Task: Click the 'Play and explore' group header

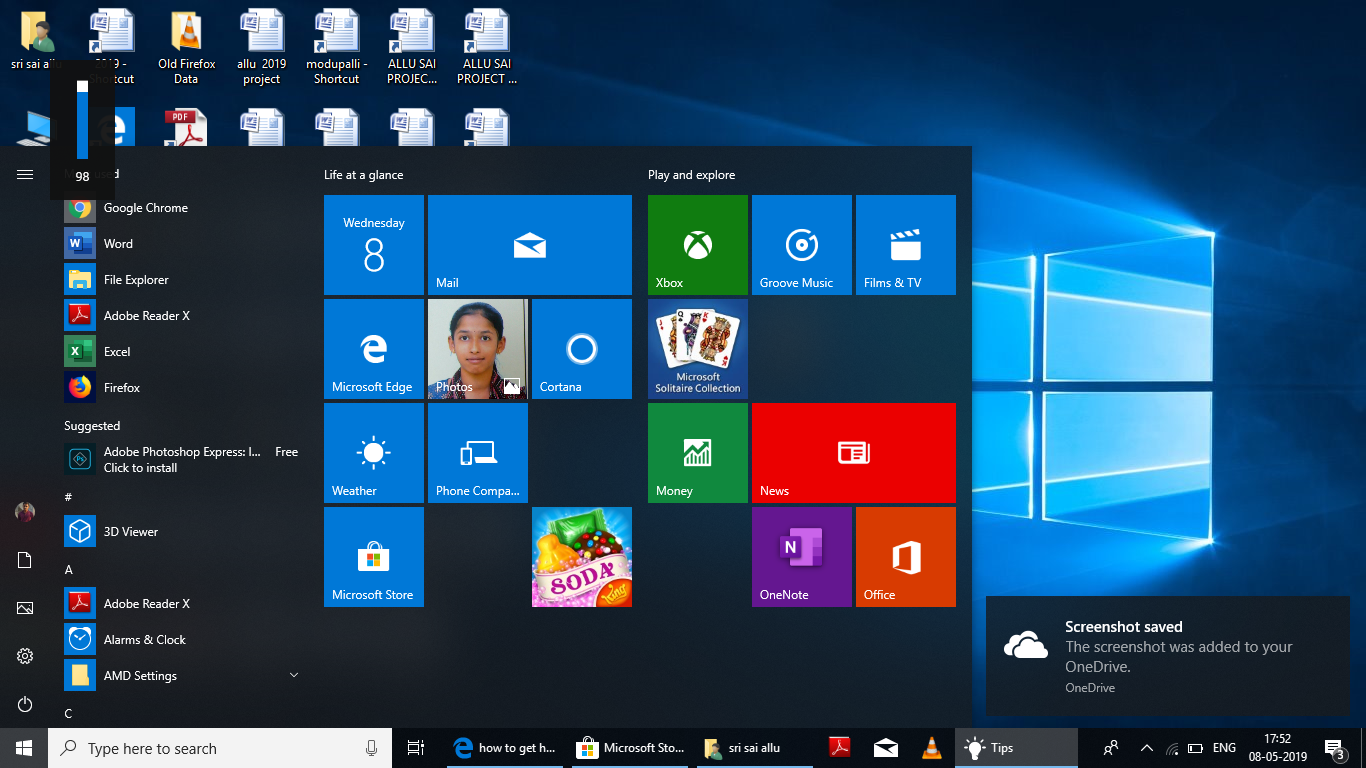Action: point(691,175)
